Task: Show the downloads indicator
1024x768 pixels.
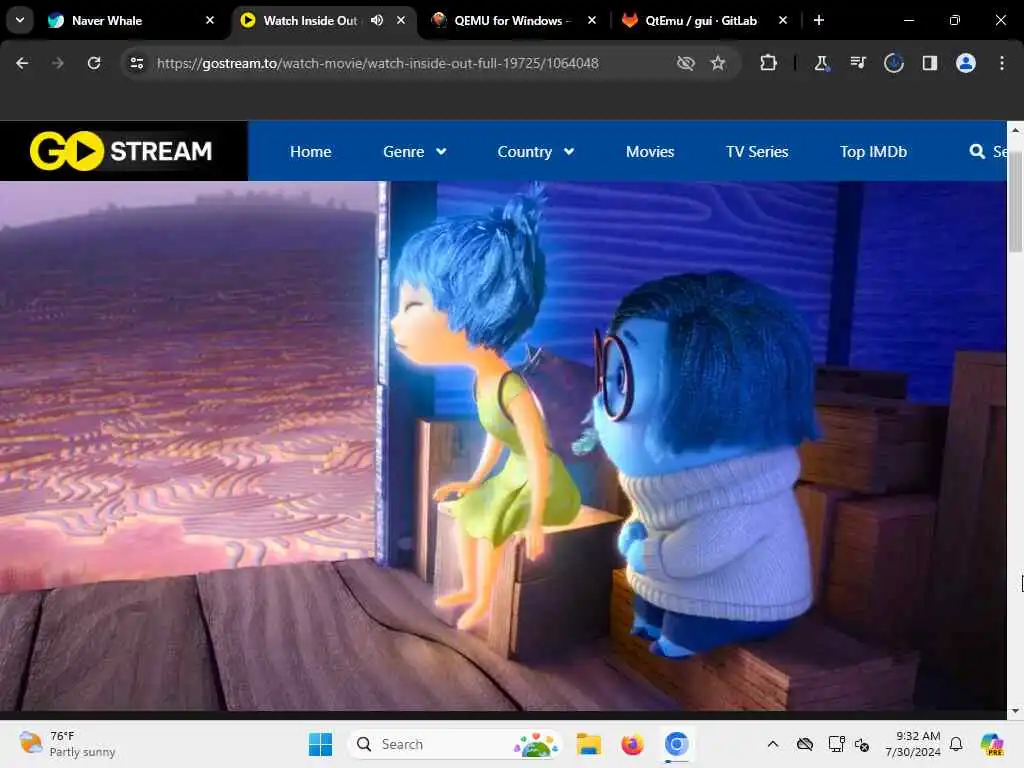Action: 894,63
